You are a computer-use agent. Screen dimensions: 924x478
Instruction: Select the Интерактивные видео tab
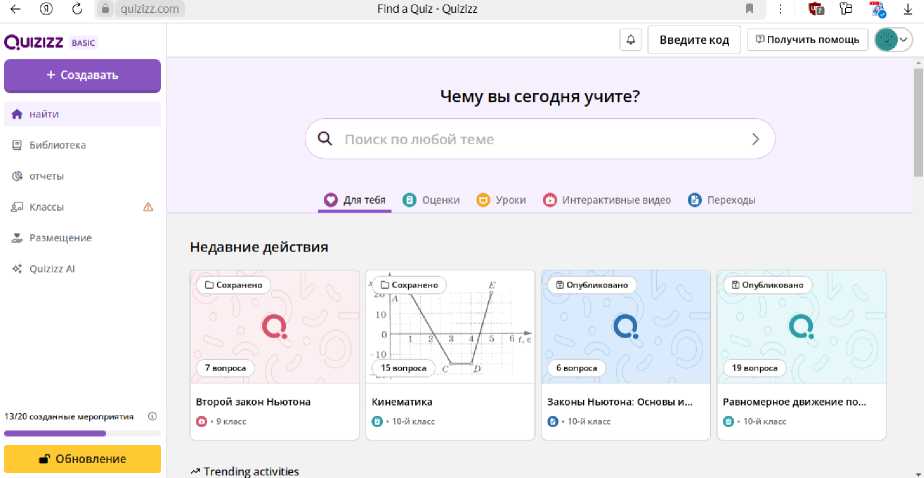[606, 200]
